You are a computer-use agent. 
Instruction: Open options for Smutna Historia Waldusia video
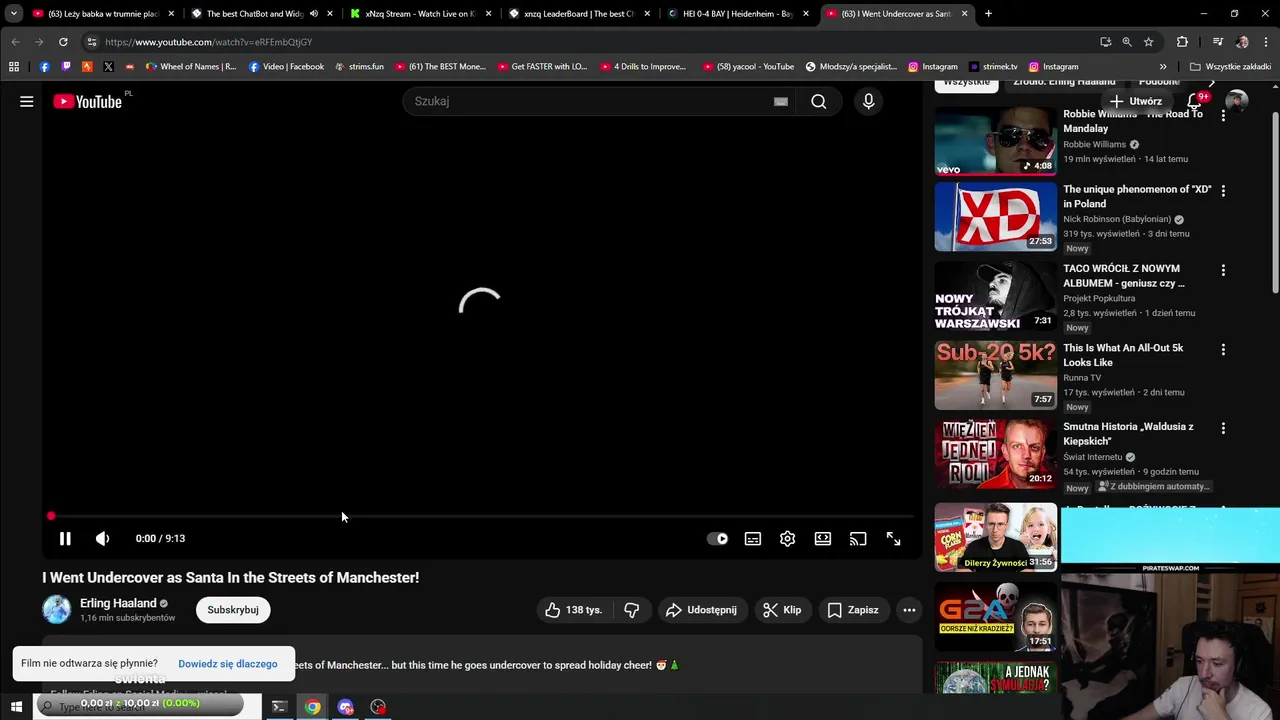coord(1223,428)
